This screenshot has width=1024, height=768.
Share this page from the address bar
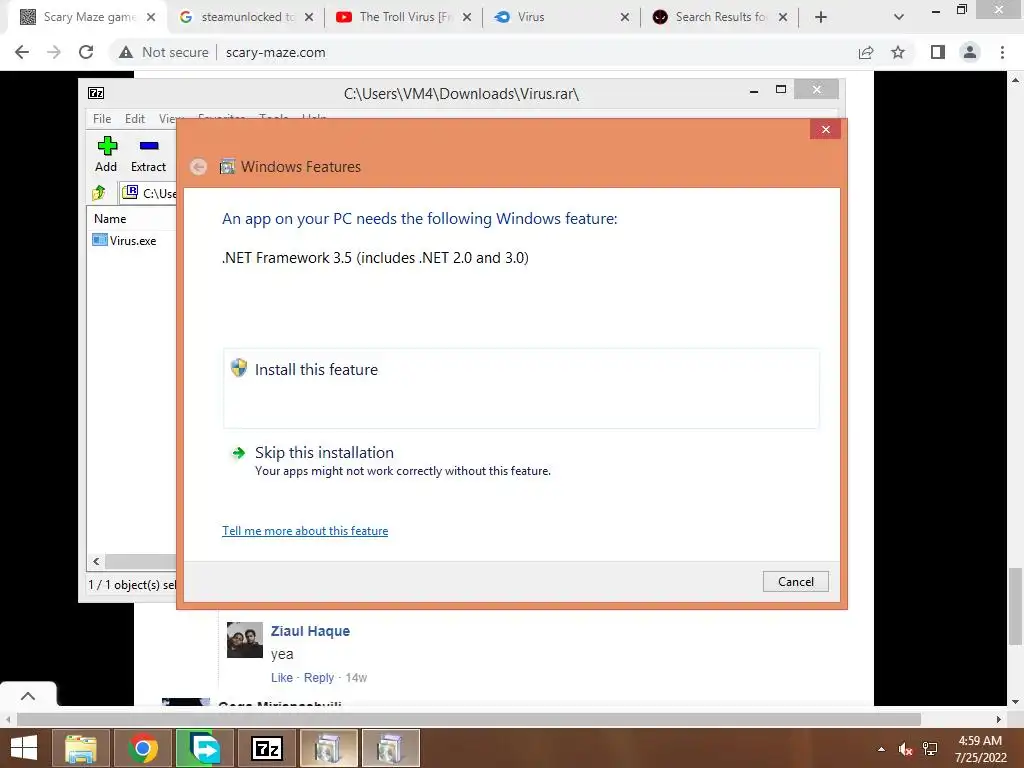click(x=866, y=52)
